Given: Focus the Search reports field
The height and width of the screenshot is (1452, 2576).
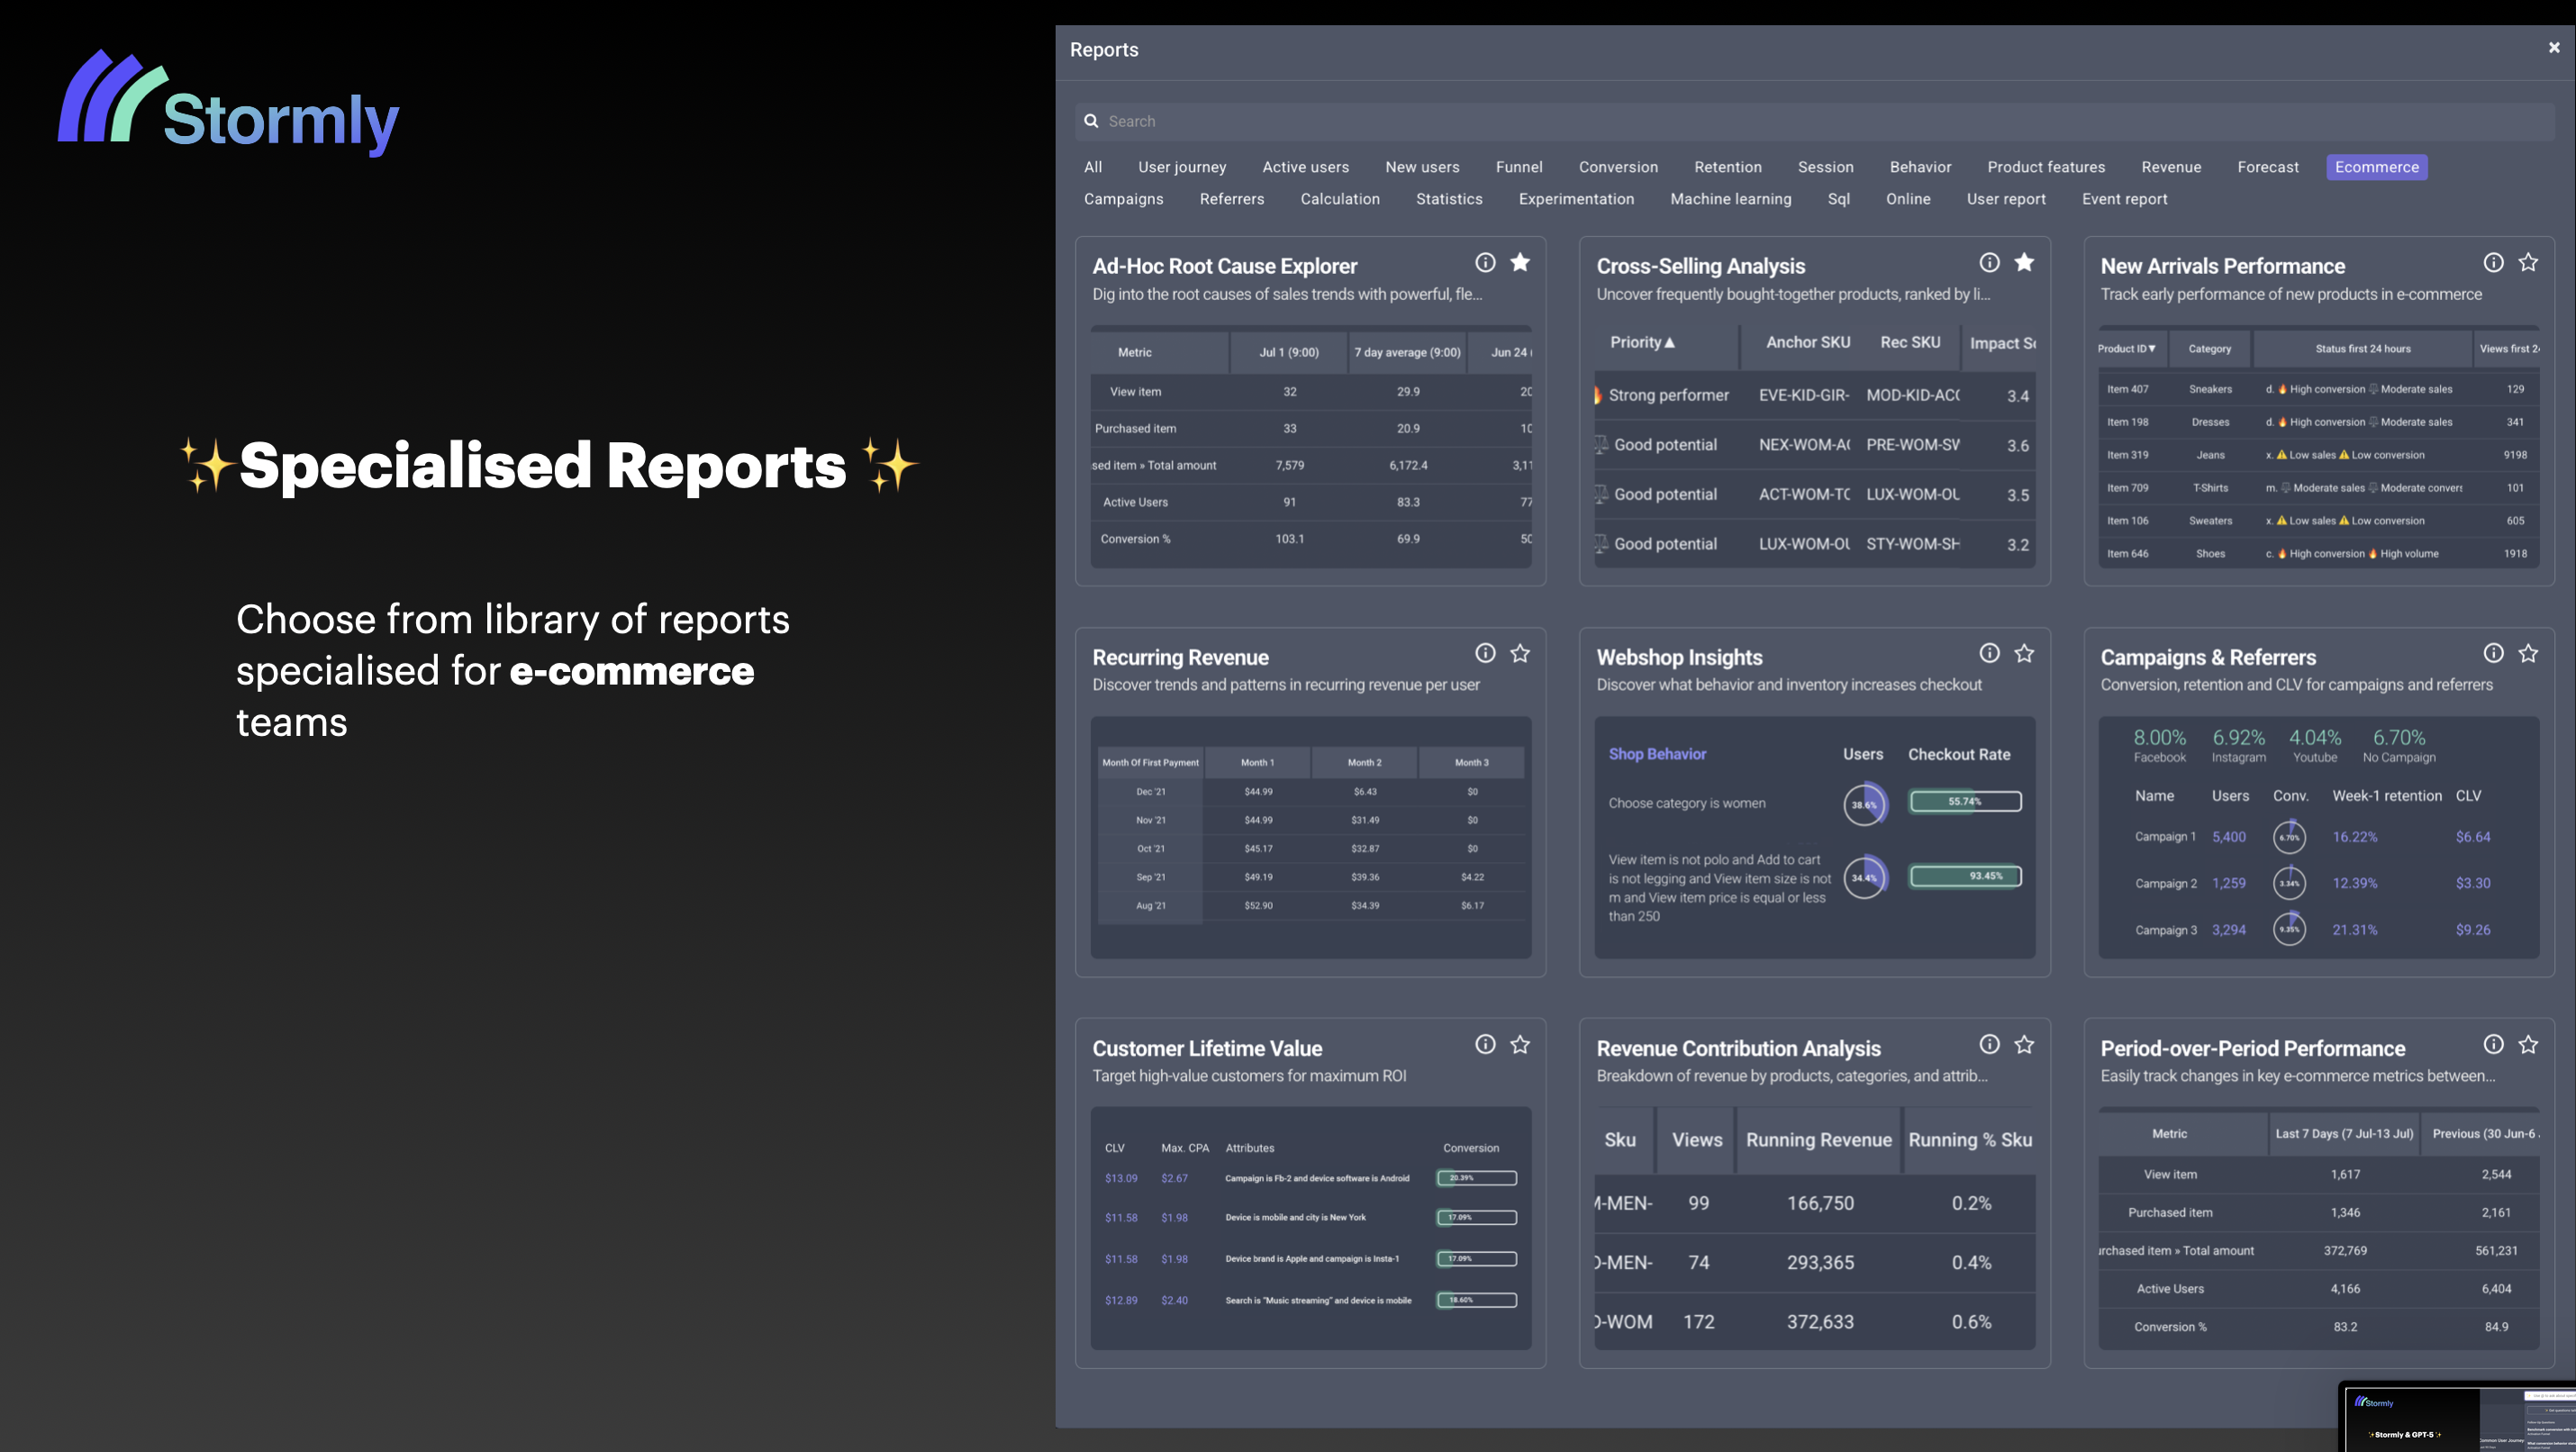Looking at the screenshot, I should click(1814, 121).
